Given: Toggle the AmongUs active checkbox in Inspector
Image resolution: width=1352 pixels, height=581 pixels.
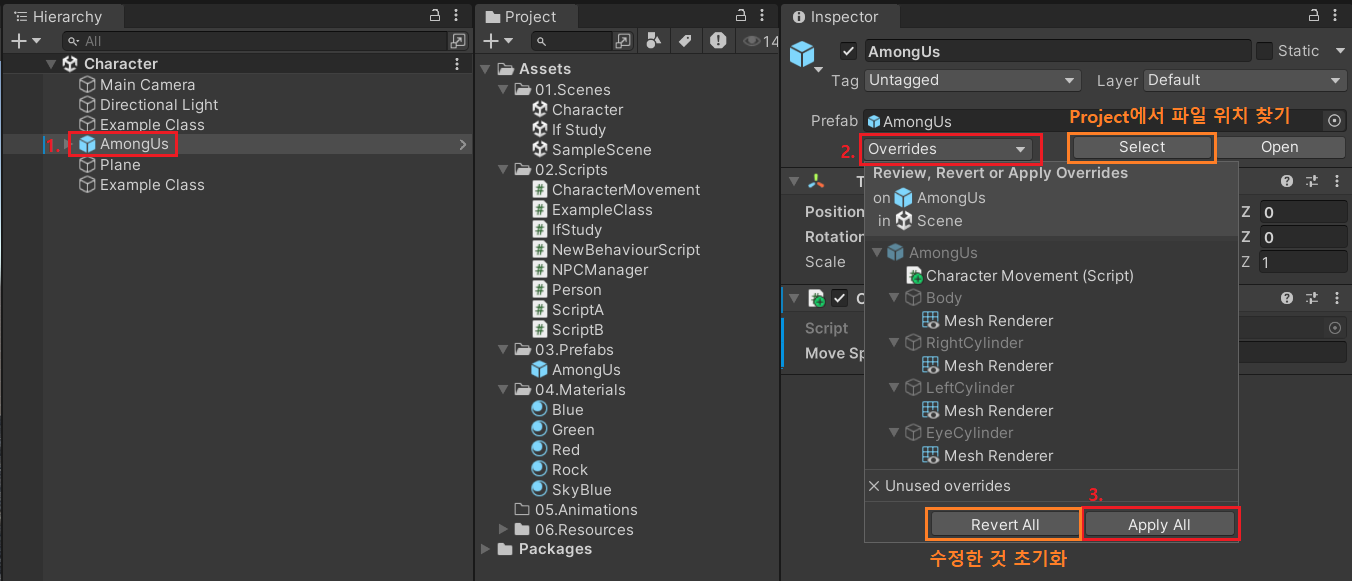Looking at the screenshot, I should 849,51.
